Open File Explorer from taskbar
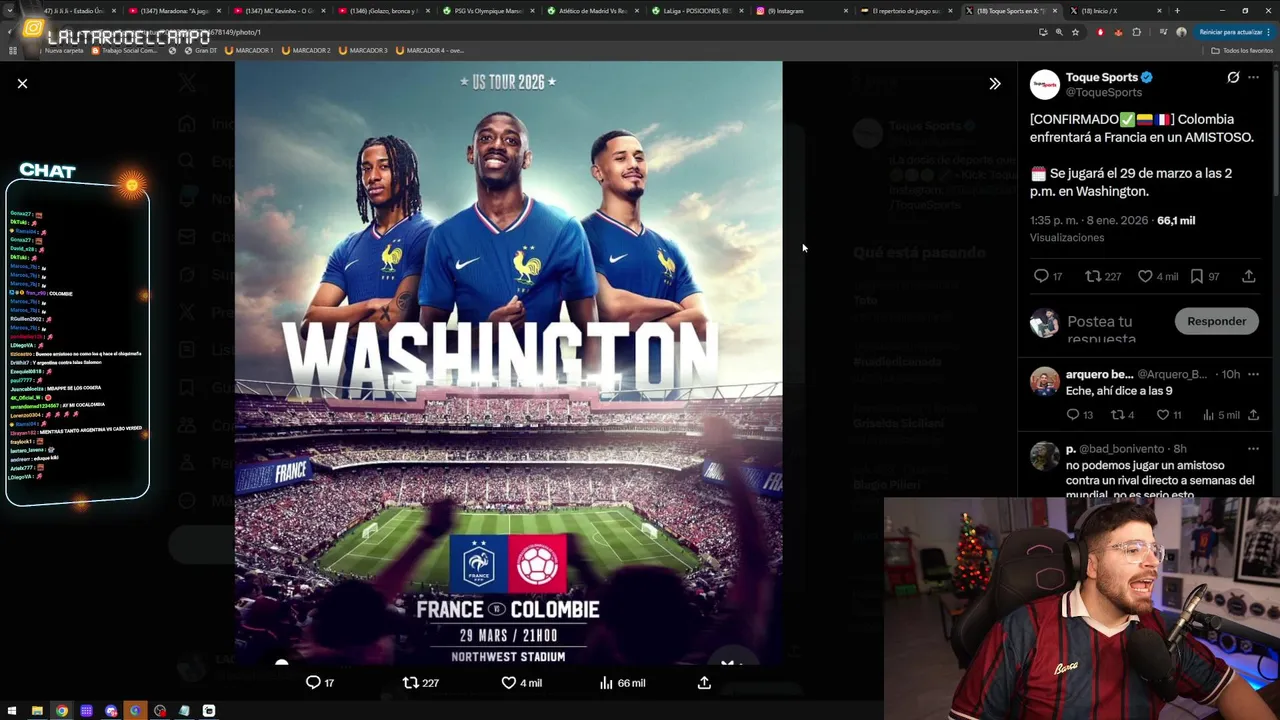The height and width of the screenshot is (720, 1280). click(37, 711)
